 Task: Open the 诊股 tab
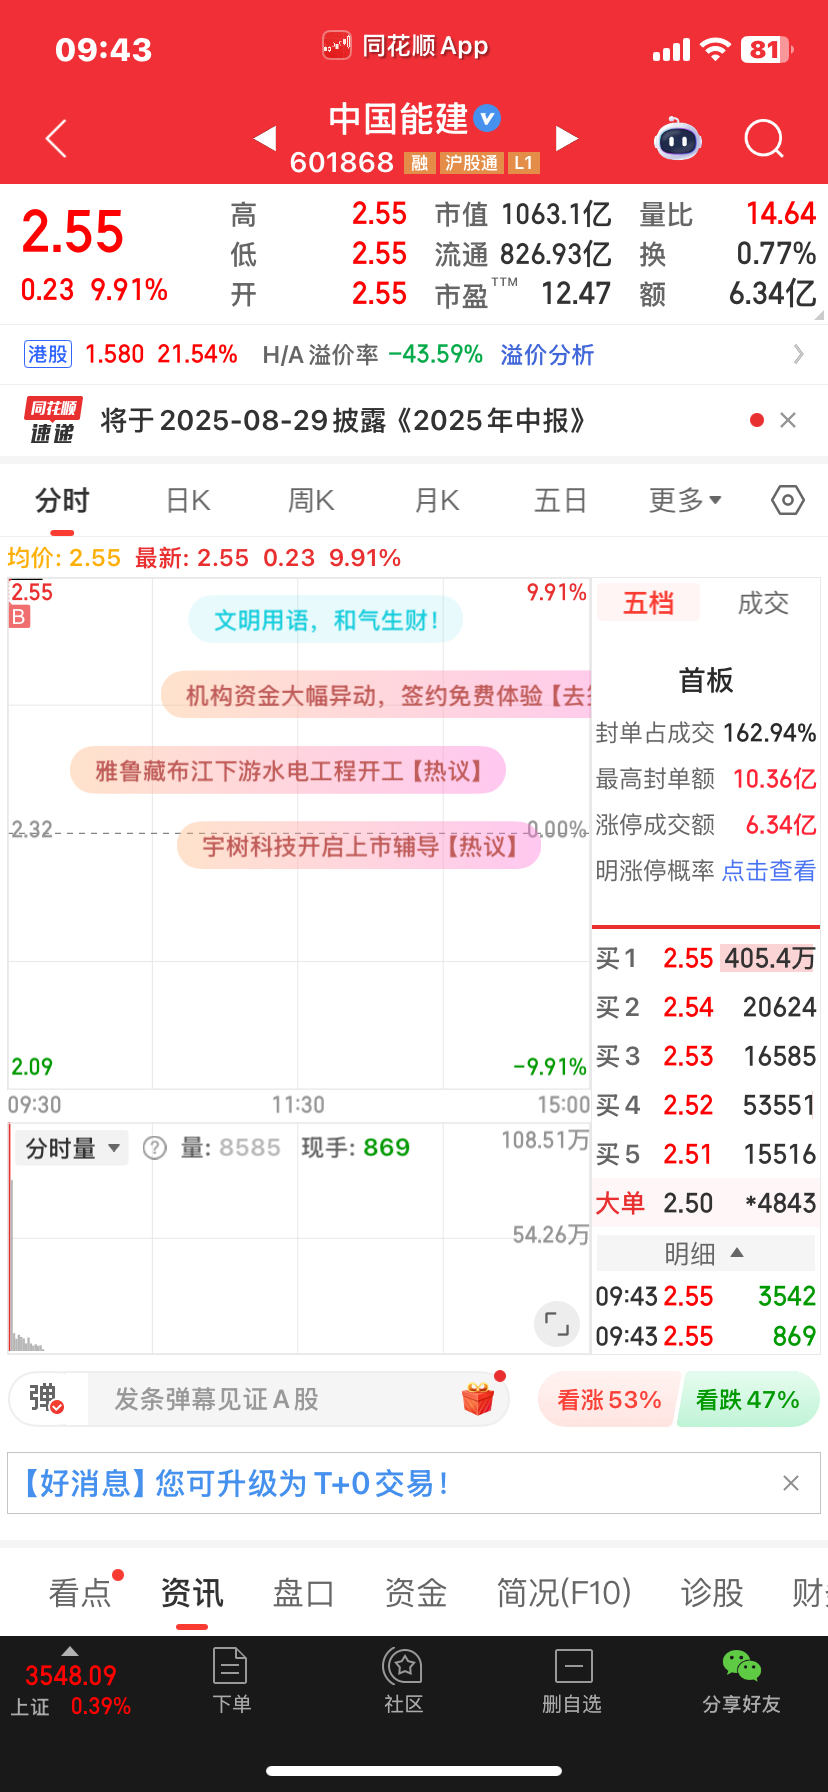pos(712,1592)
